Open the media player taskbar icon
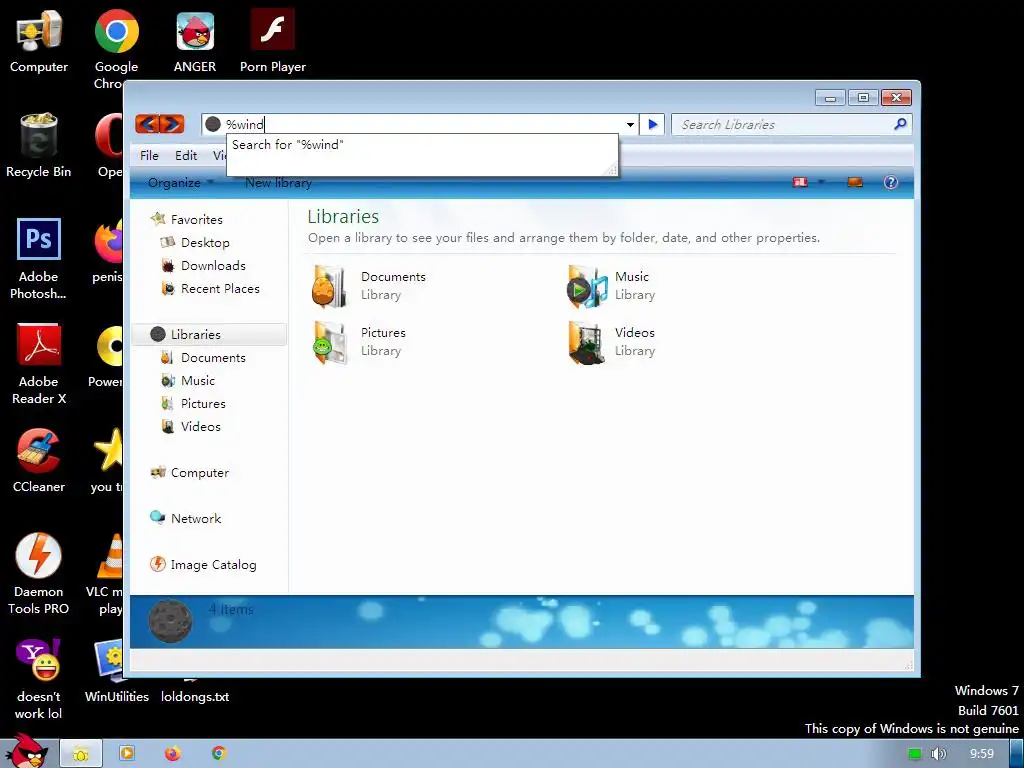This screenshot has width=1024, height=768. 127,753
